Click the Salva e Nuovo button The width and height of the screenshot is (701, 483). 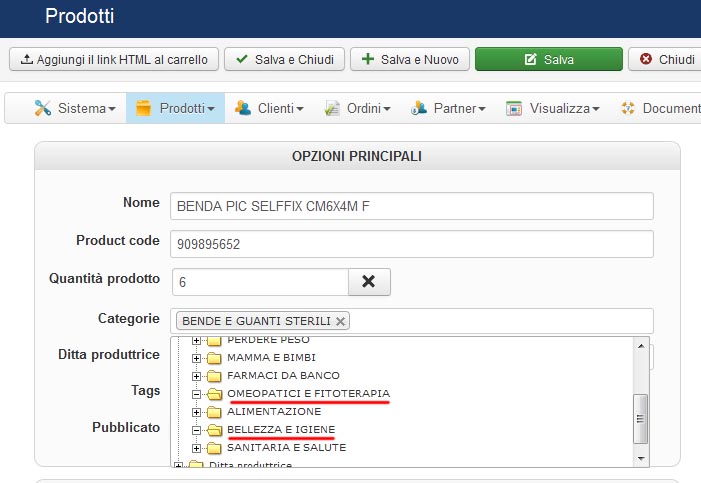(410, 59)
